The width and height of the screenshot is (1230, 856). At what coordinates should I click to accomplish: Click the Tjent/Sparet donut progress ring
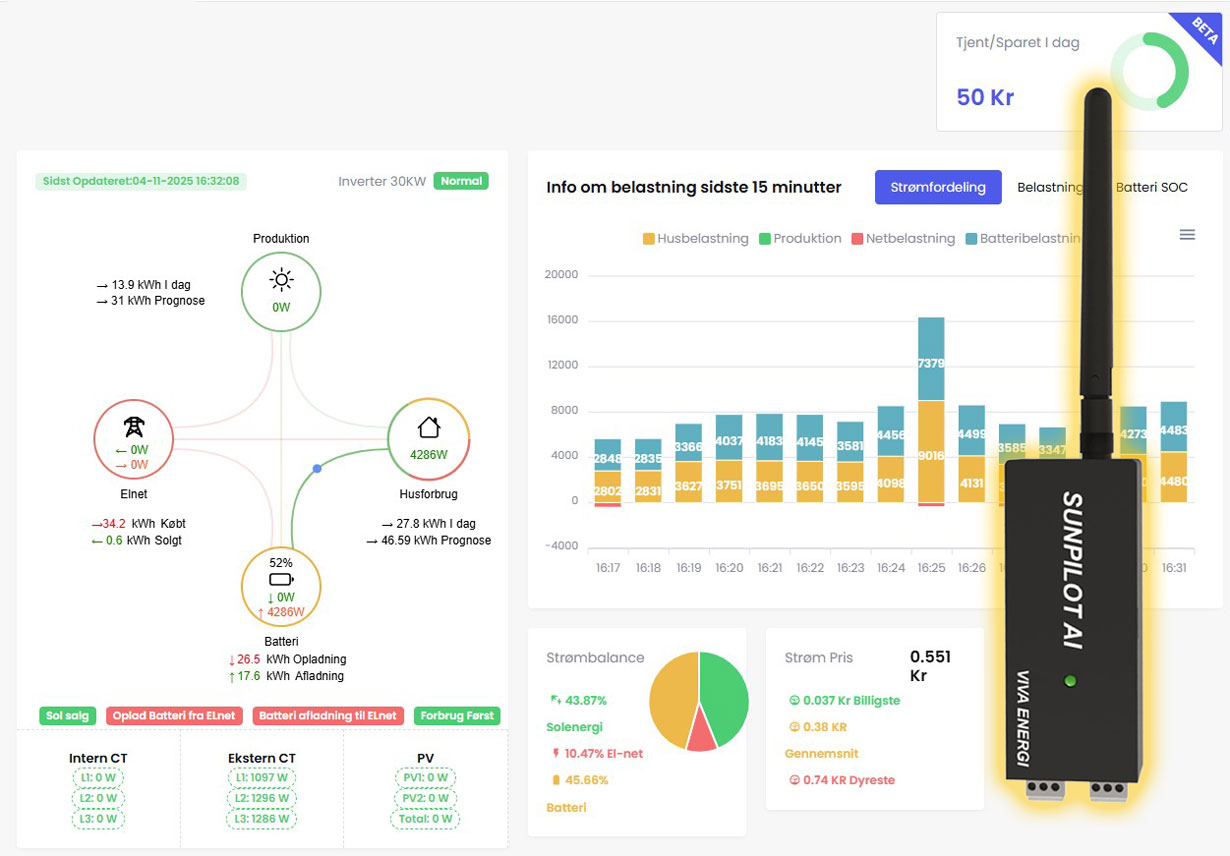(x=1148, y=72)
